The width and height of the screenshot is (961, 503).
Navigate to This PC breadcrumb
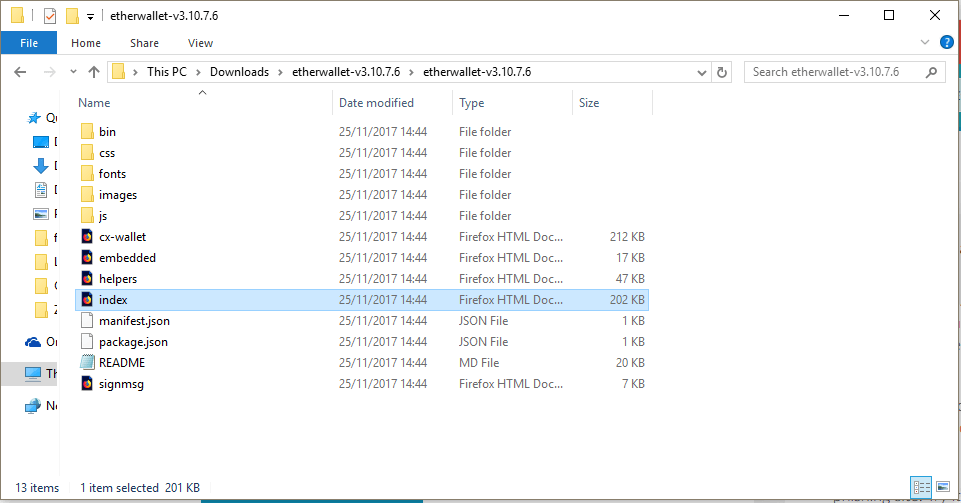pos(167,72)
